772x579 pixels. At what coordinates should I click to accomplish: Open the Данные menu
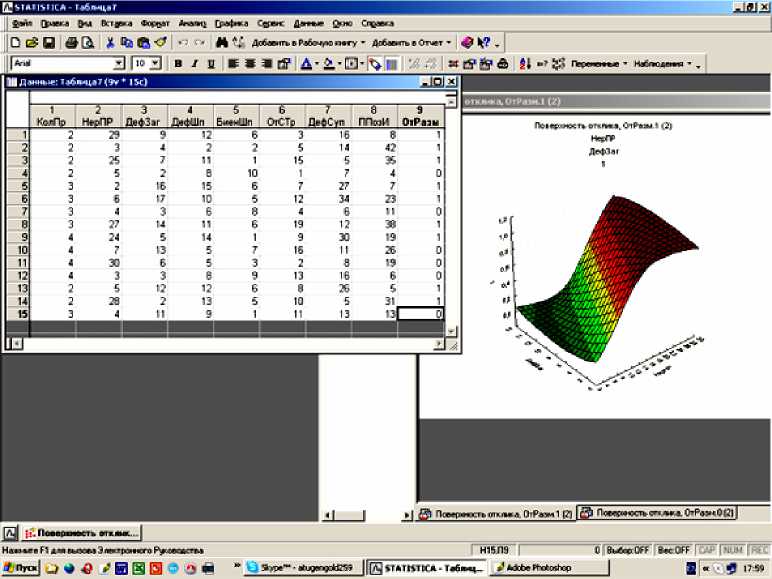tap(308, 23)
